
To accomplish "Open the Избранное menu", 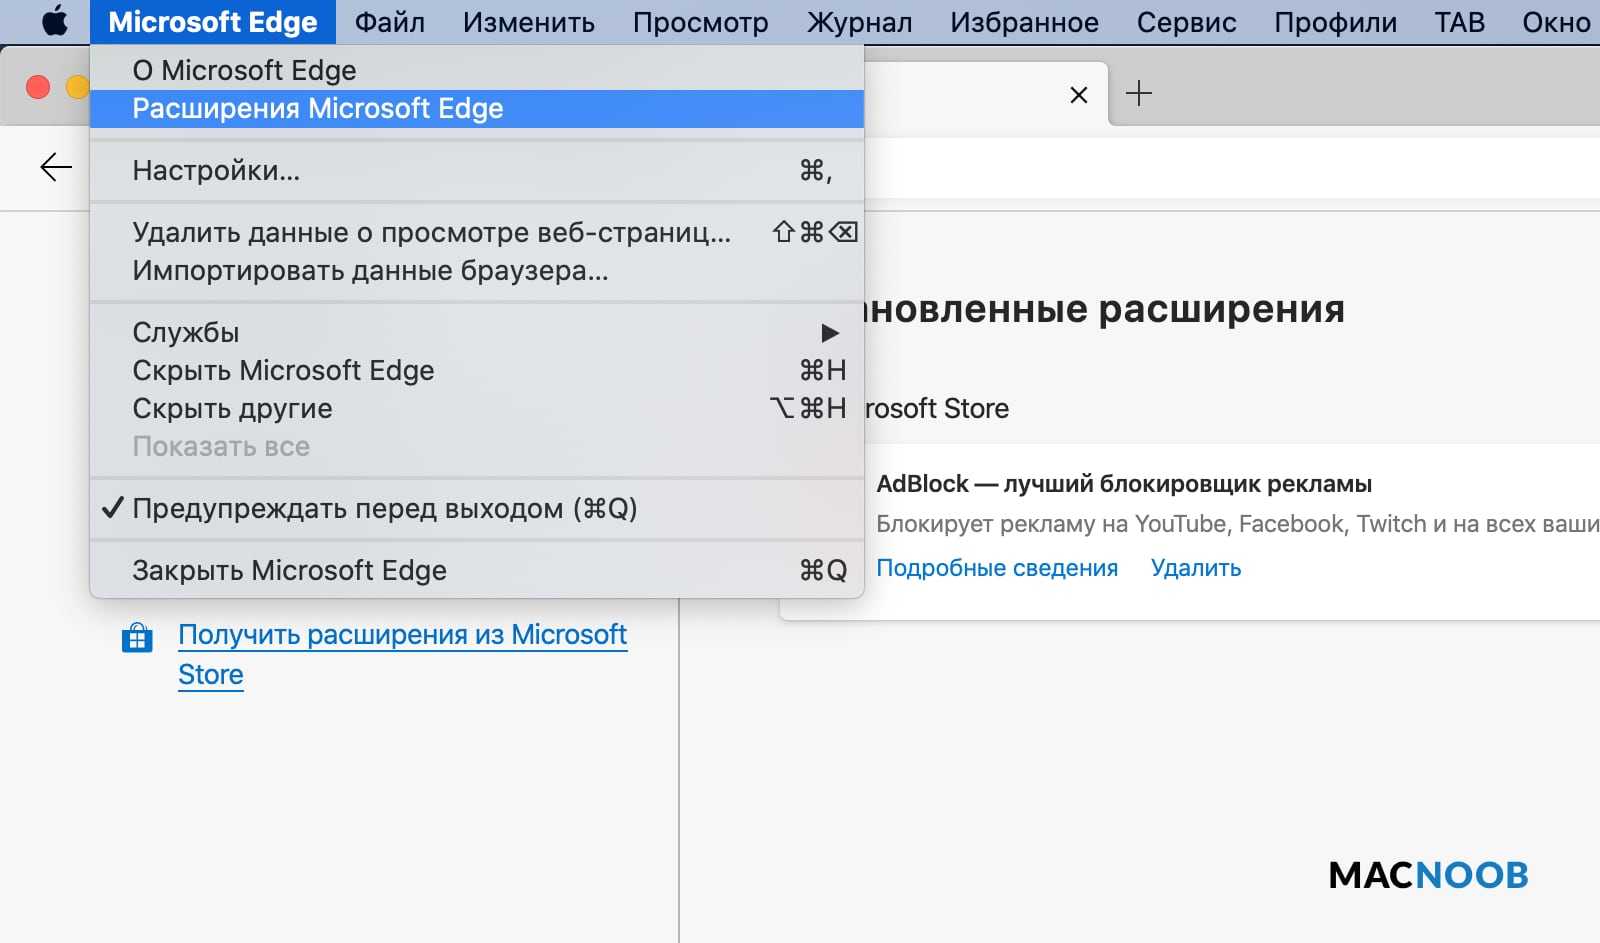I will click(x=1025, y=22).
